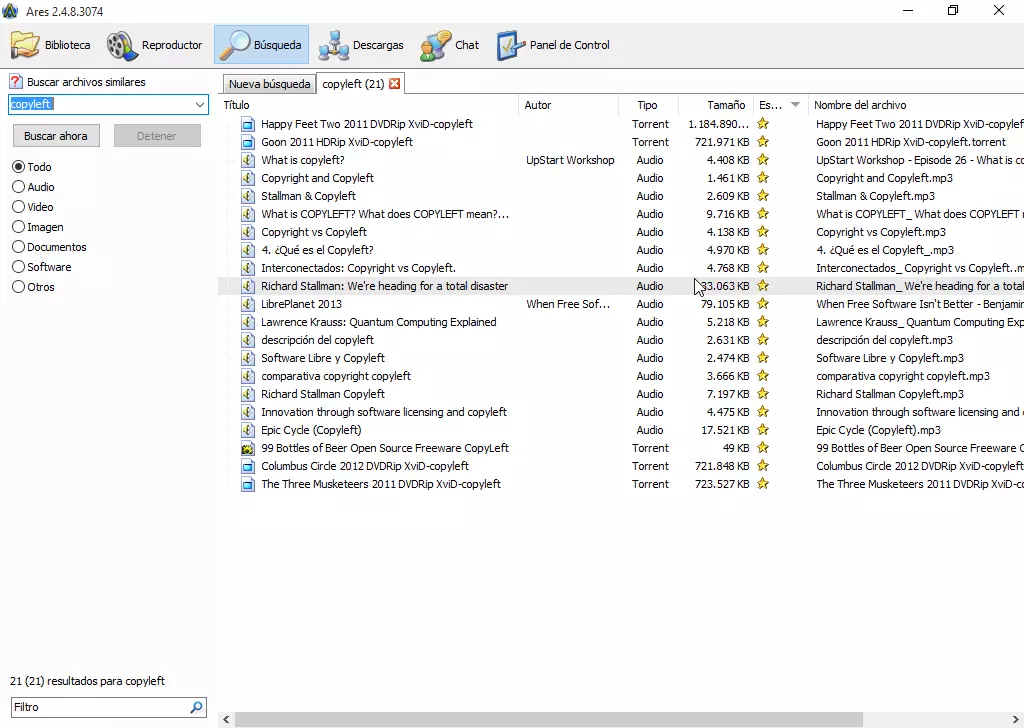
Task: Click the horizontal scrollbar at the bottom
Action: point(550,719)
